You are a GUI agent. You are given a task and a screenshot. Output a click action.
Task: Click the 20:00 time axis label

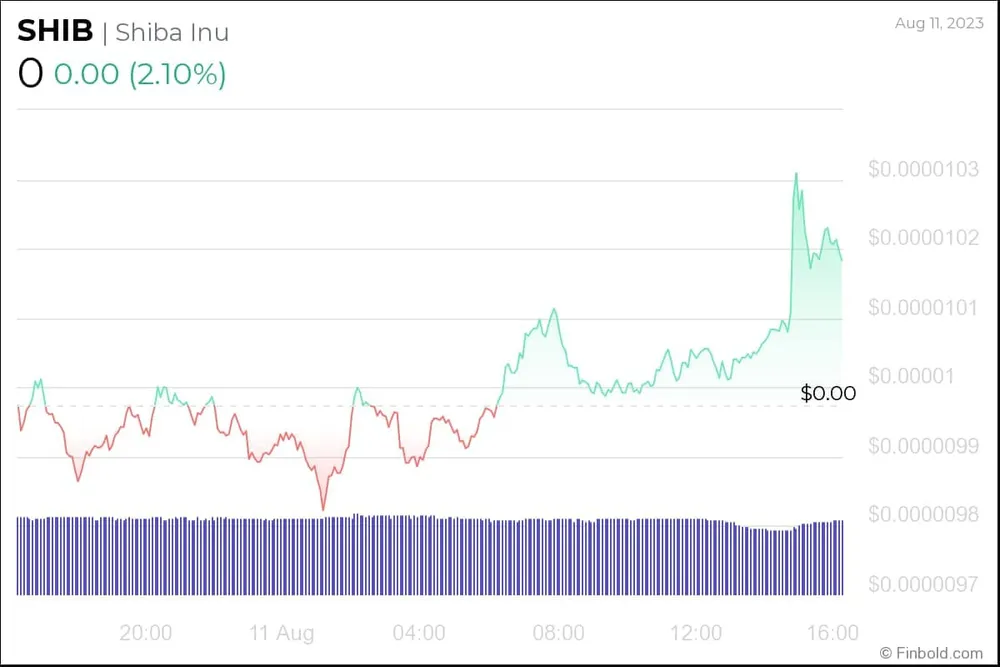coord(145,633)
